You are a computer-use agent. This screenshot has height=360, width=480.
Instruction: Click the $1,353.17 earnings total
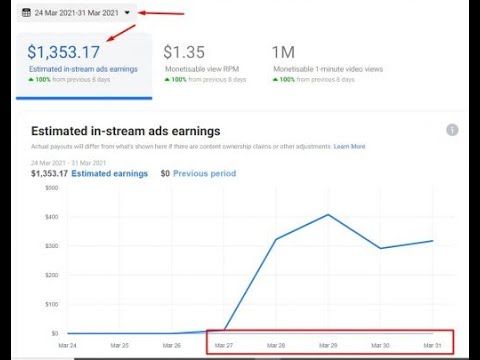point(63,52)
